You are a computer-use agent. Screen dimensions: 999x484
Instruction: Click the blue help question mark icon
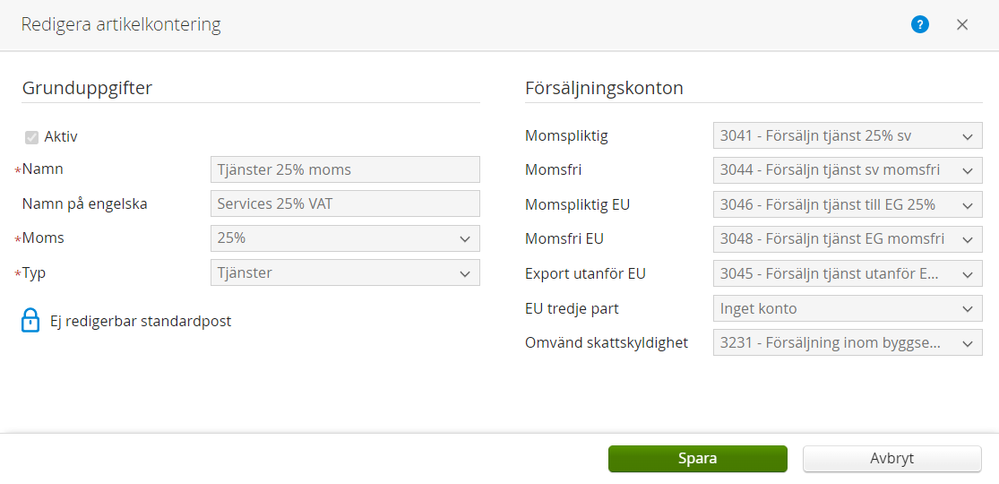pos(920,25)
